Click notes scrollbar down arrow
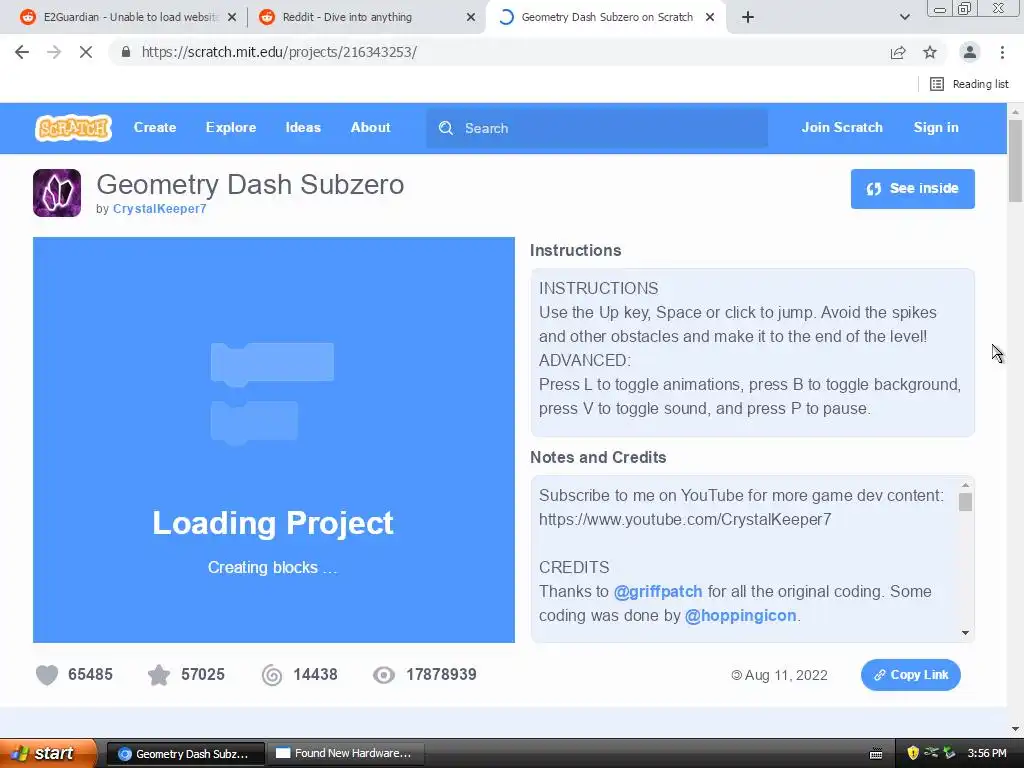The width and height of the screenshot is (1024, 768). 965,633
